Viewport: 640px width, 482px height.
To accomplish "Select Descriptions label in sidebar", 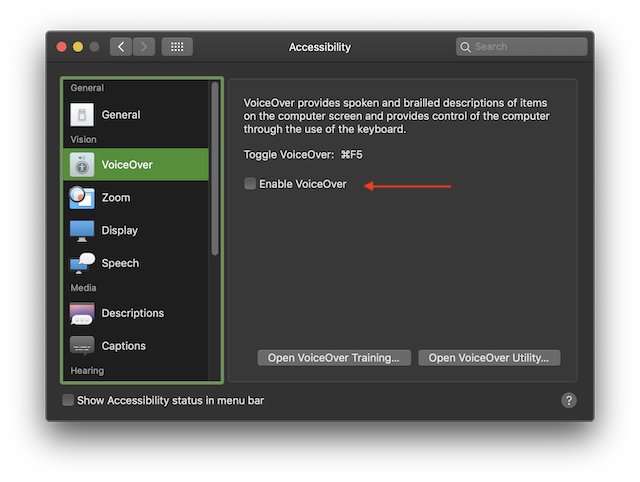I will pyautogui.click(x=133, y=313).
